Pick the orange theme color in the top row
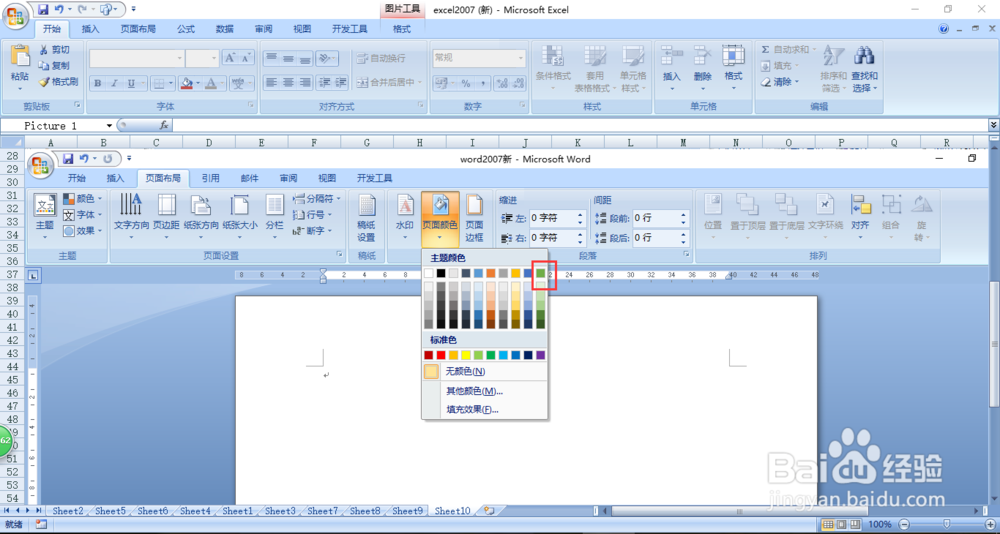This screenshot has height=534, width=1000. point(491,273)
